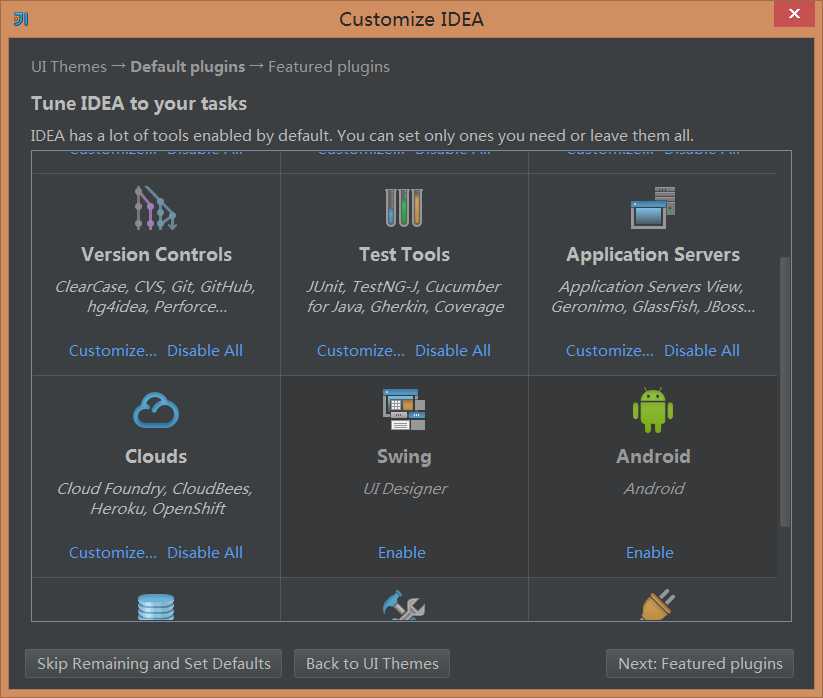Click the Clouds cloud icon
The width and height of the screenshot is (823, 698).
point(156,410)
